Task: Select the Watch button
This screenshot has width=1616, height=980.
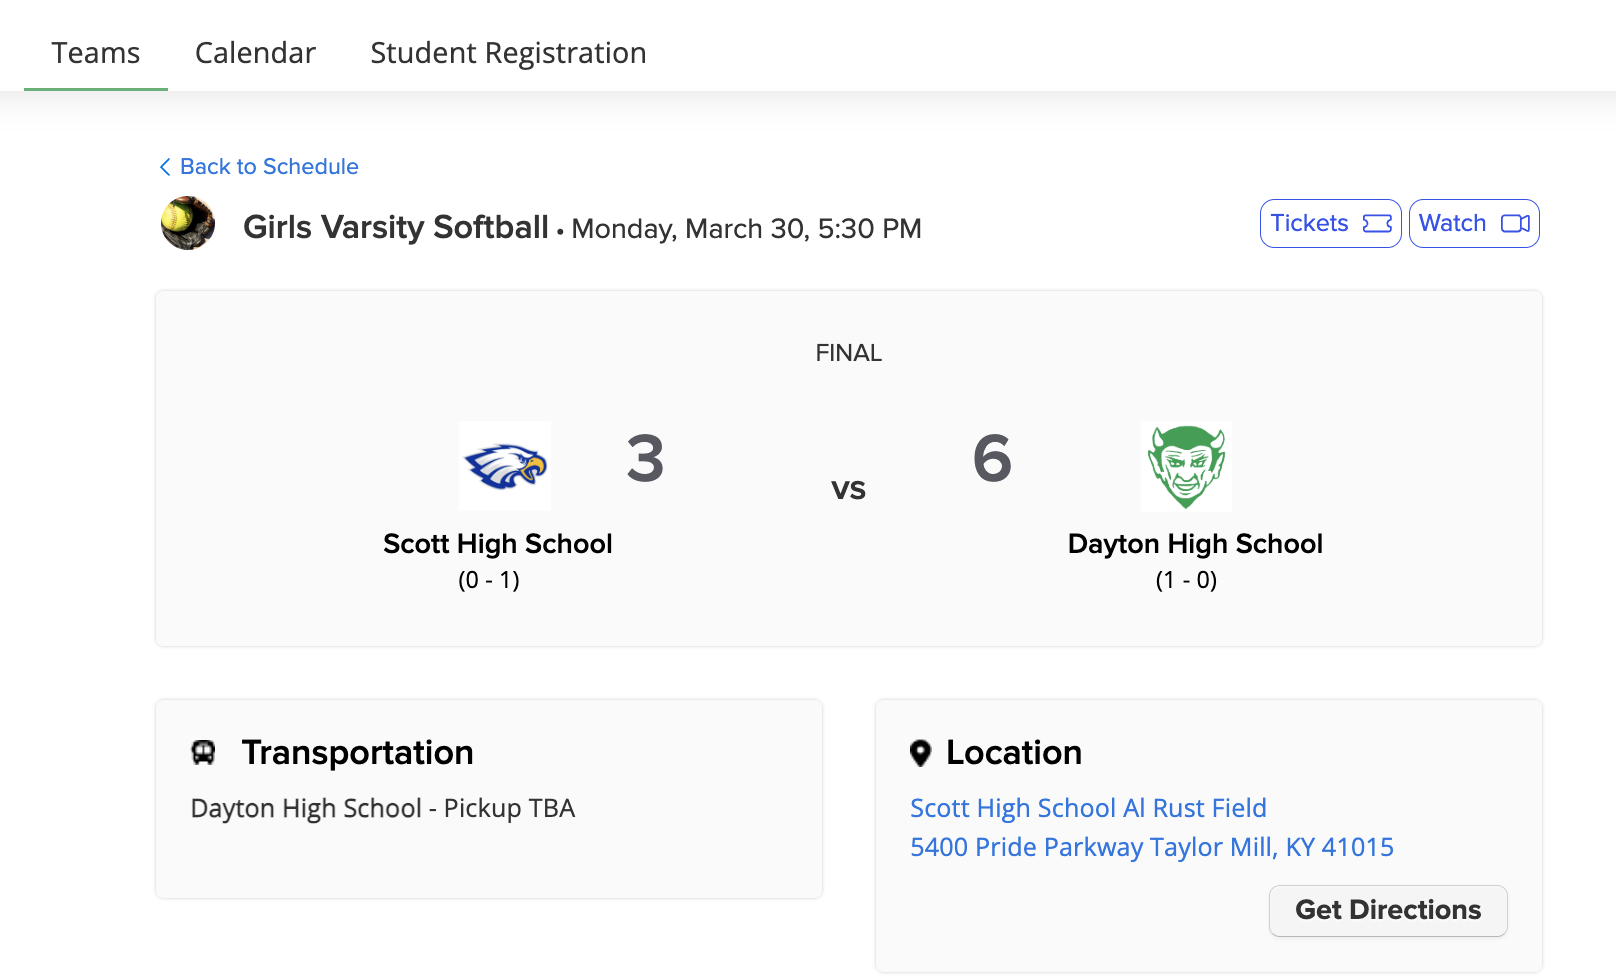Action: 1474,223
